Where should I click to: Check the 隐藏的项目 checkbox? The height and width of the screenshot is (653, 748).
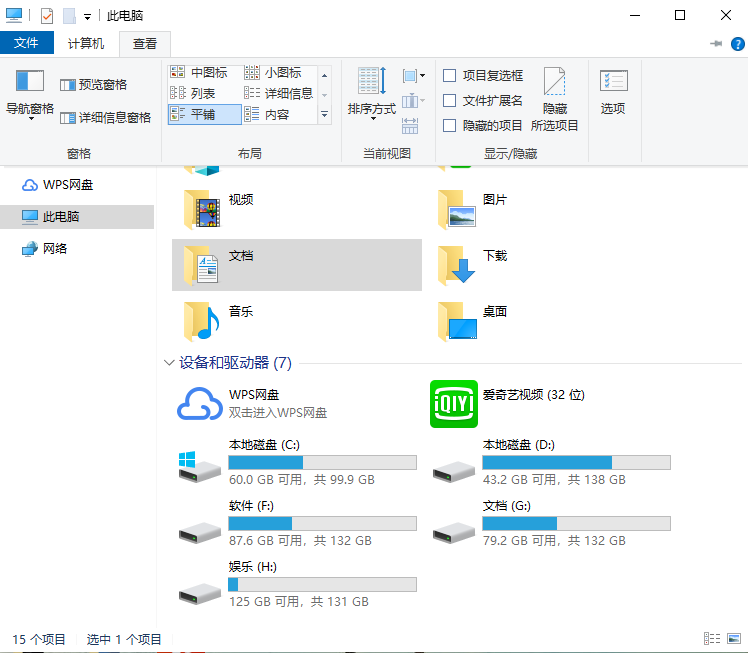coord(450,125)
